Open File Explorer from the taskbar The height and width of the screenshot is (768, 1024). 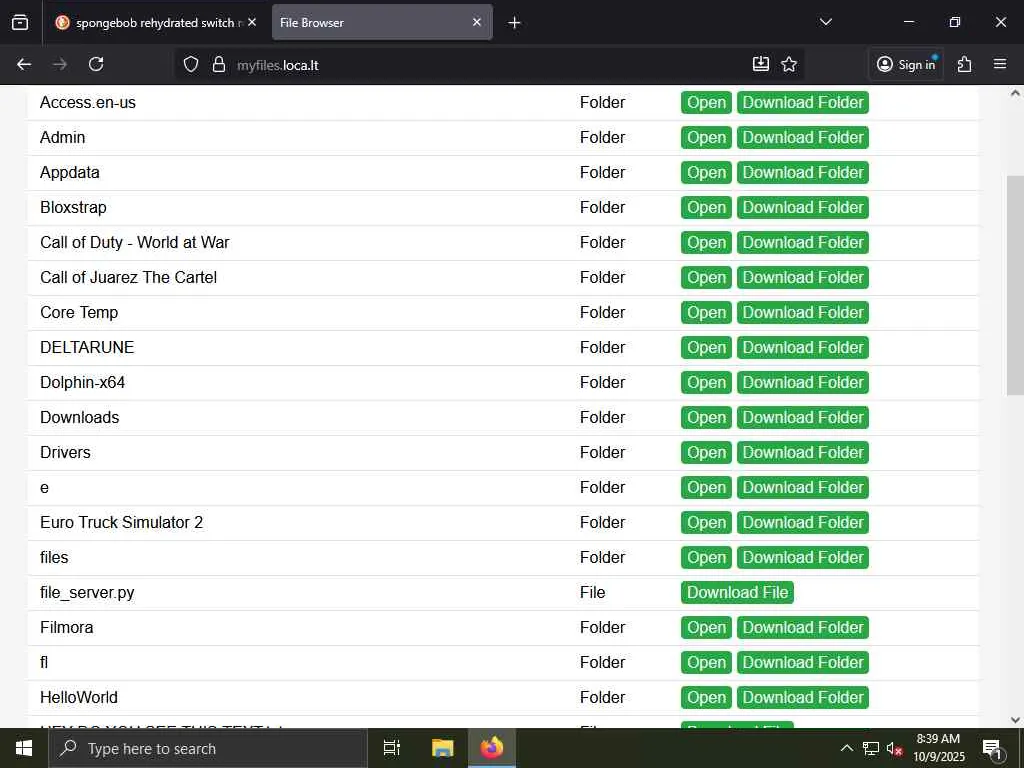click(x=442, y=748)
